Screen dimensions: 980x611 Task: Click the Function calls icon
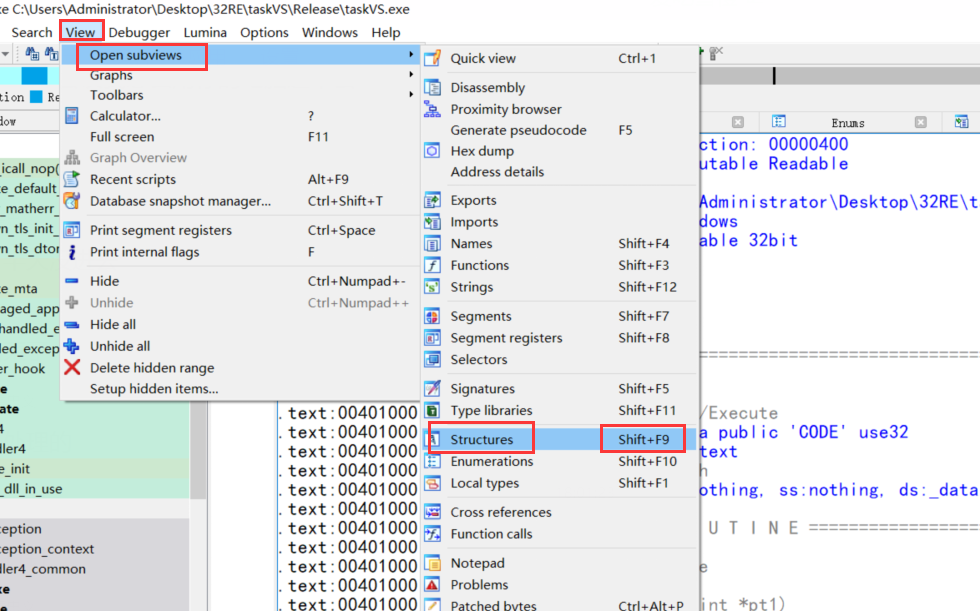(x=432, y=534)
